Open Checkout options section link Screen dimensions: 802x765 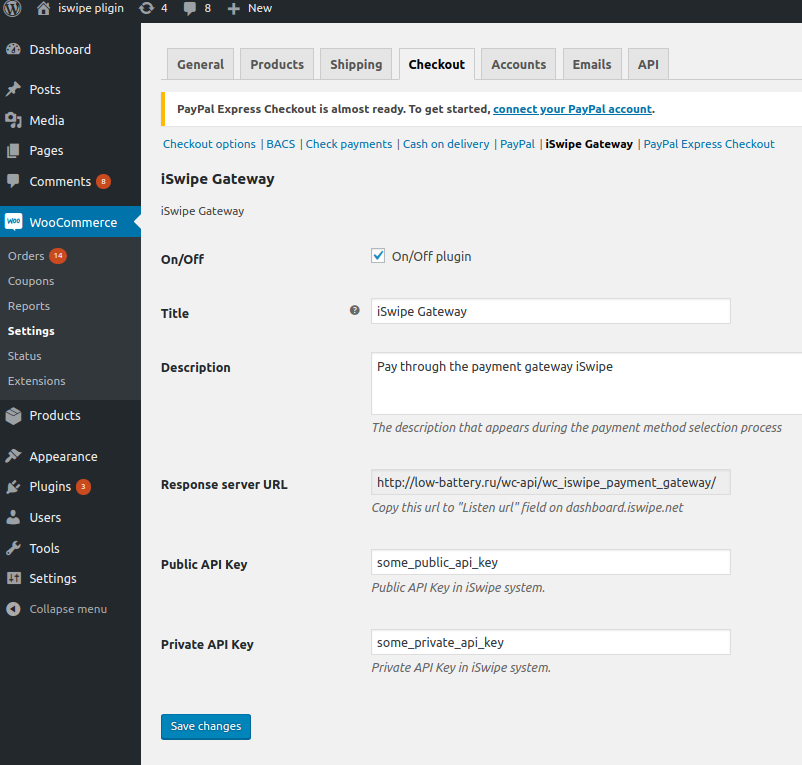[x=209, y=144]
